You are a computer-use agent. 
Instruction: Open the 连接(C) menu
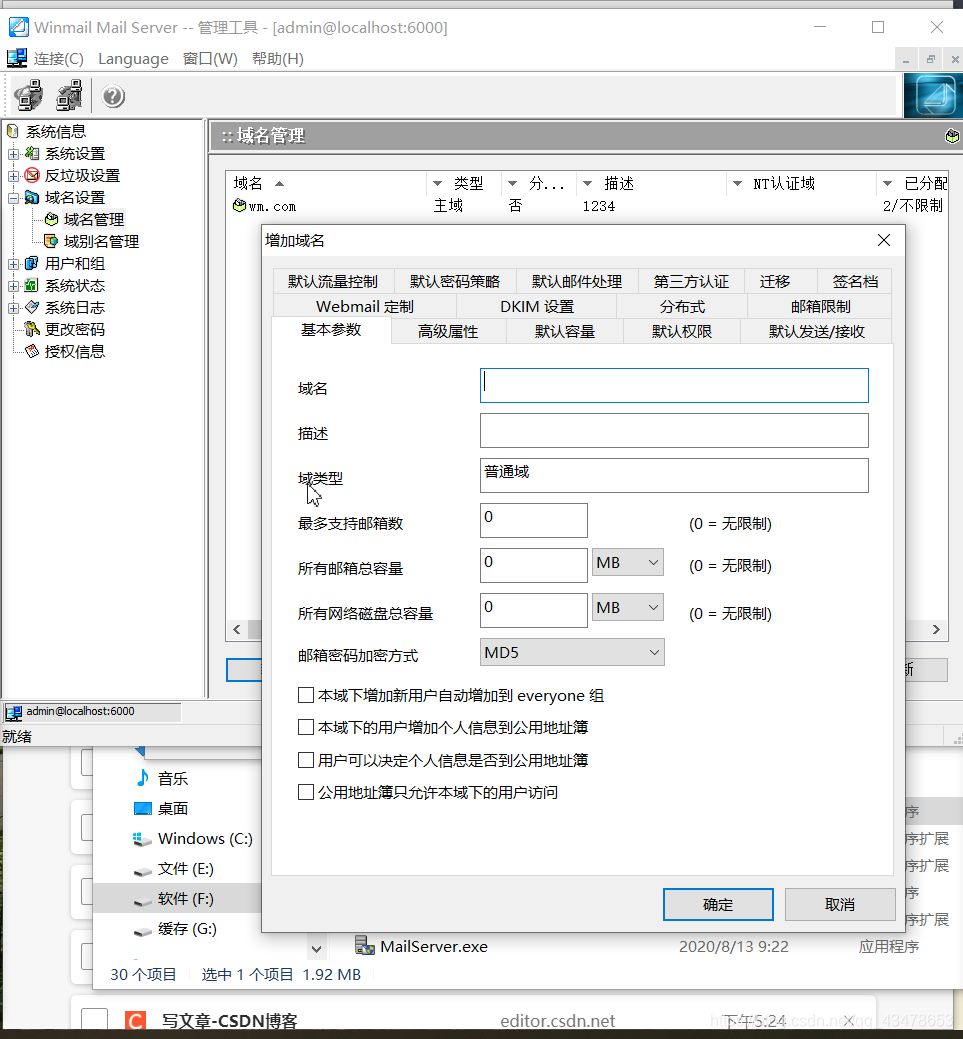(58, 59)
